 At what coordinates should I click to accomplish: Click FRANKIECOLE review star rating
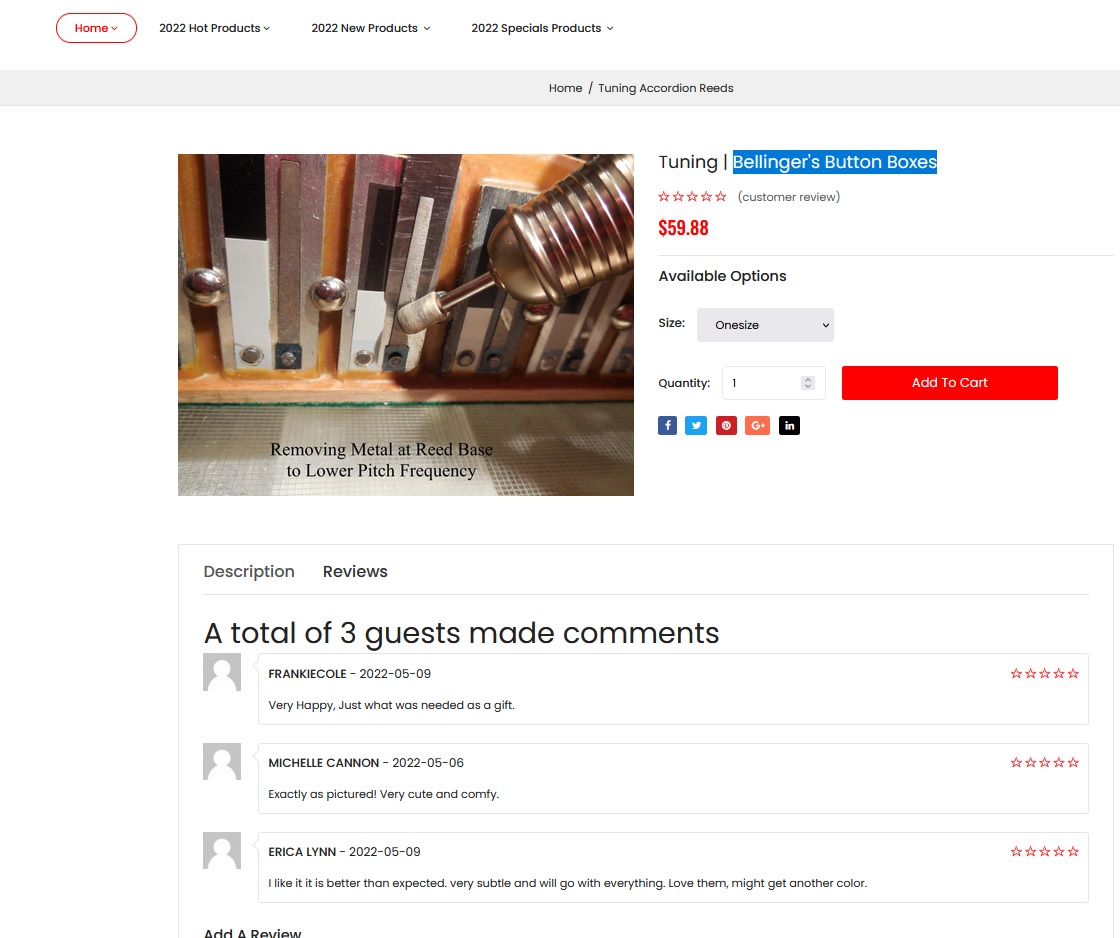click(1044, 674)
